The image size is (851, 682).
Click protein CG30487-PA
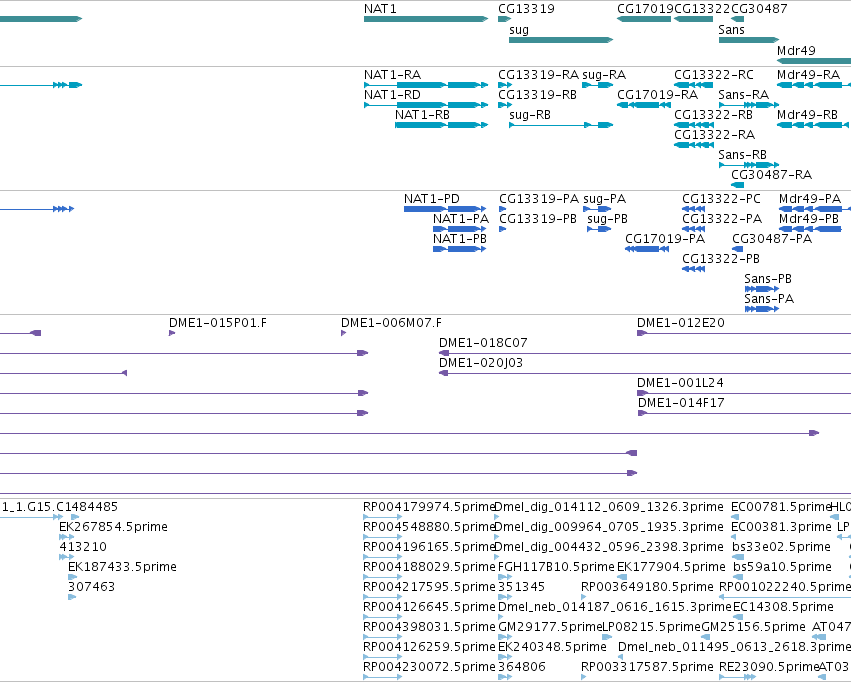[x=738, y=249]
